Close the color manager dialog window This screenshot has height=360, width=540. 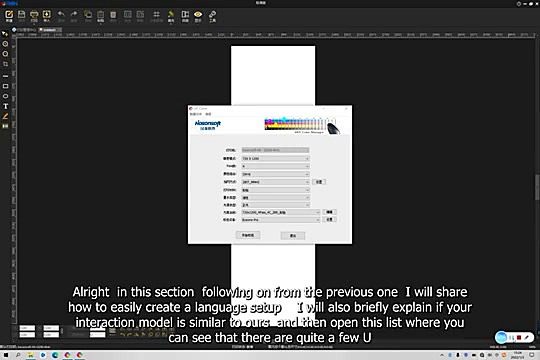(x=346, y=109)
